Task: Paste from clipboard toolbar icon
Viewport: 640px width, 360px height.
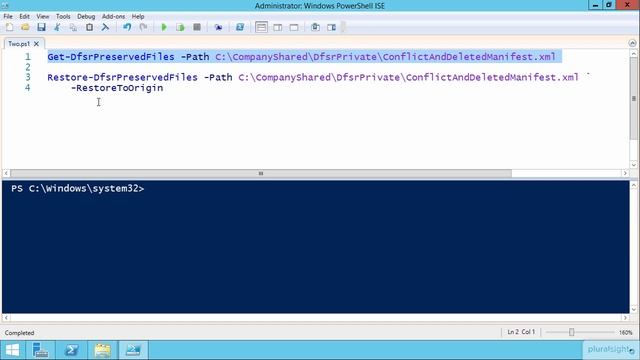Action: click(89, 27)
